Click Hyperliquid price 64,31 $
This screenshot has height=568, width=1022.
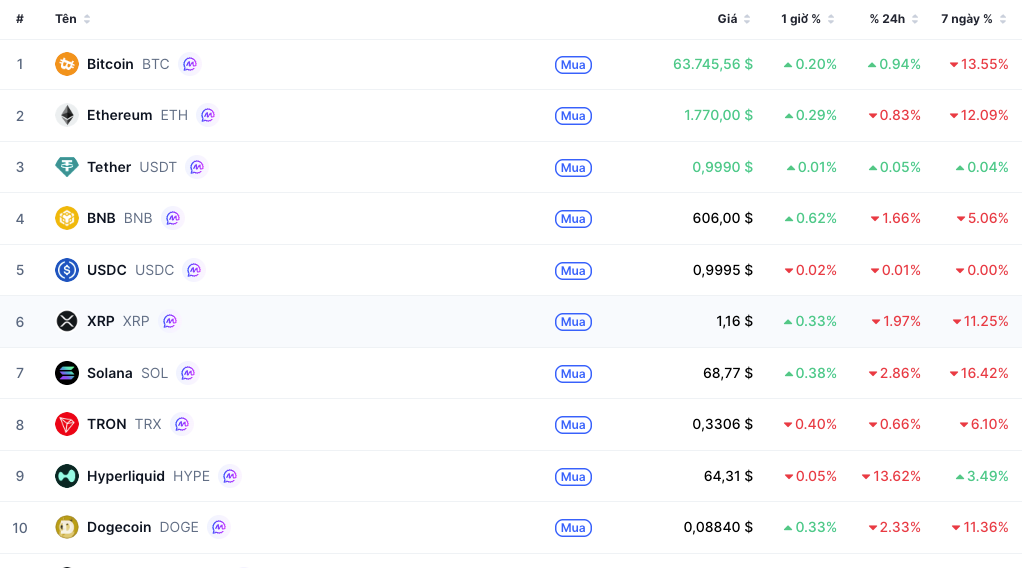(x=728, y=476)
